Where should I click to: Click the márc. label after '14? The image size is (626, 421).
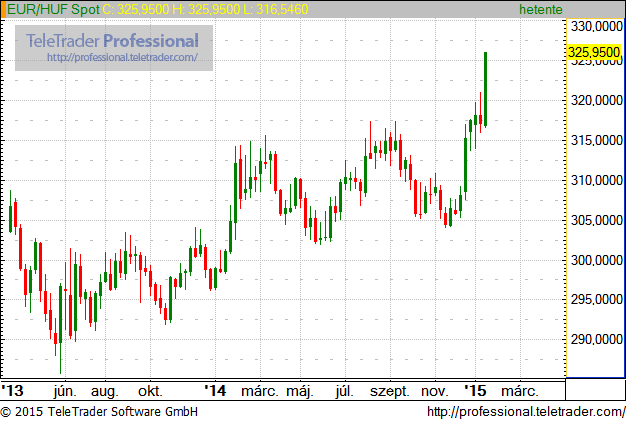(x=260, y=391)
